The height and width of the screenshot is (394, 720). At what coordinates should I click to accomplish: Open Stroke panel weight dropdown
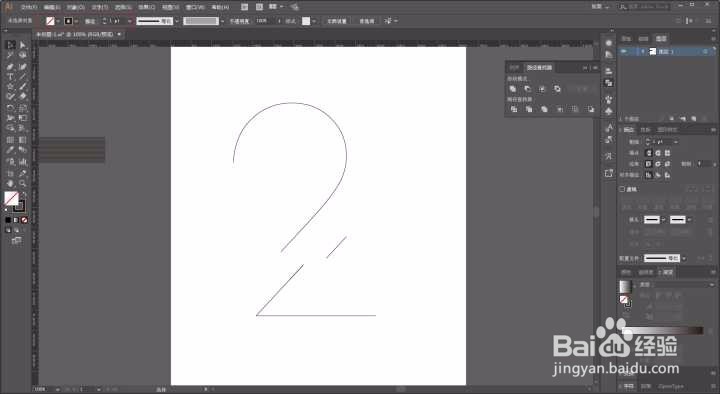click(x=675, y=141)
